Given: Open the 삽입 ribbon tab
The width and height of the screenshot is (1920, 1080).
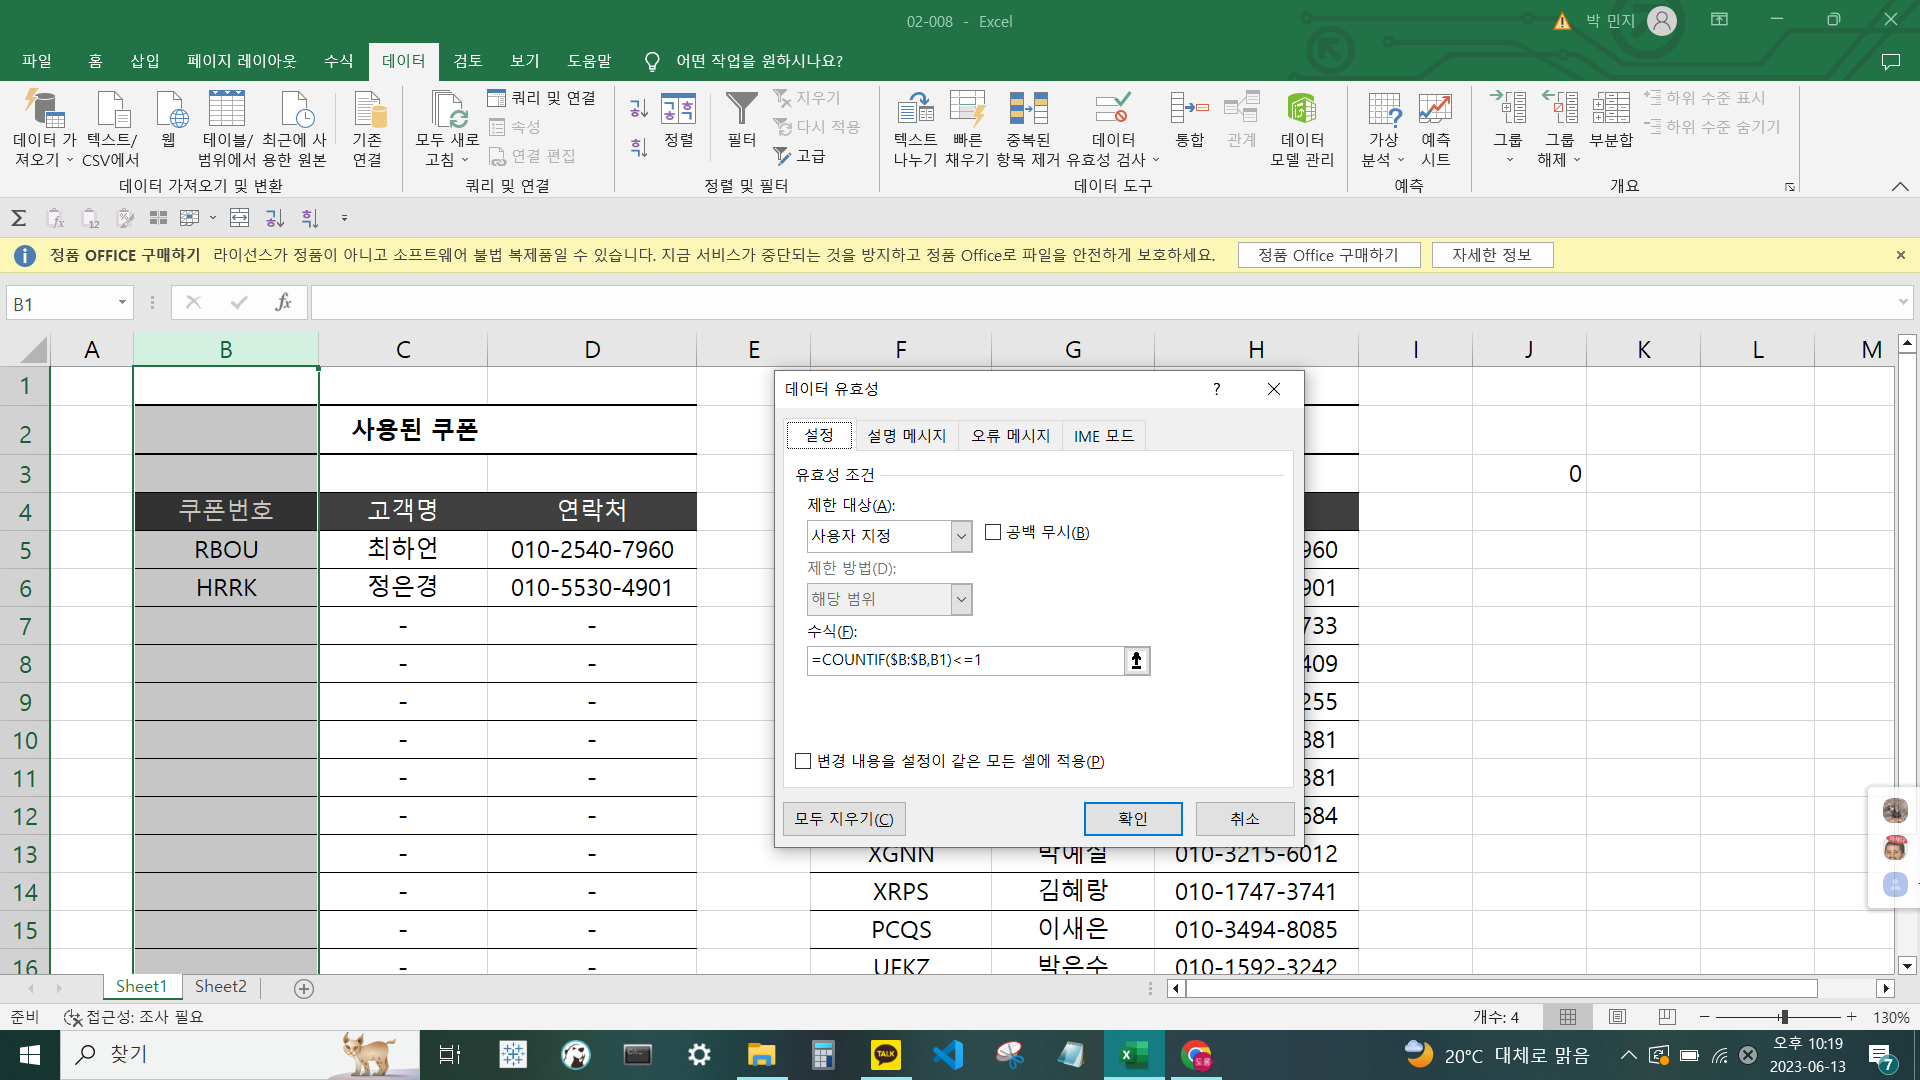Looking at the screenshot, I should (145, 61).
